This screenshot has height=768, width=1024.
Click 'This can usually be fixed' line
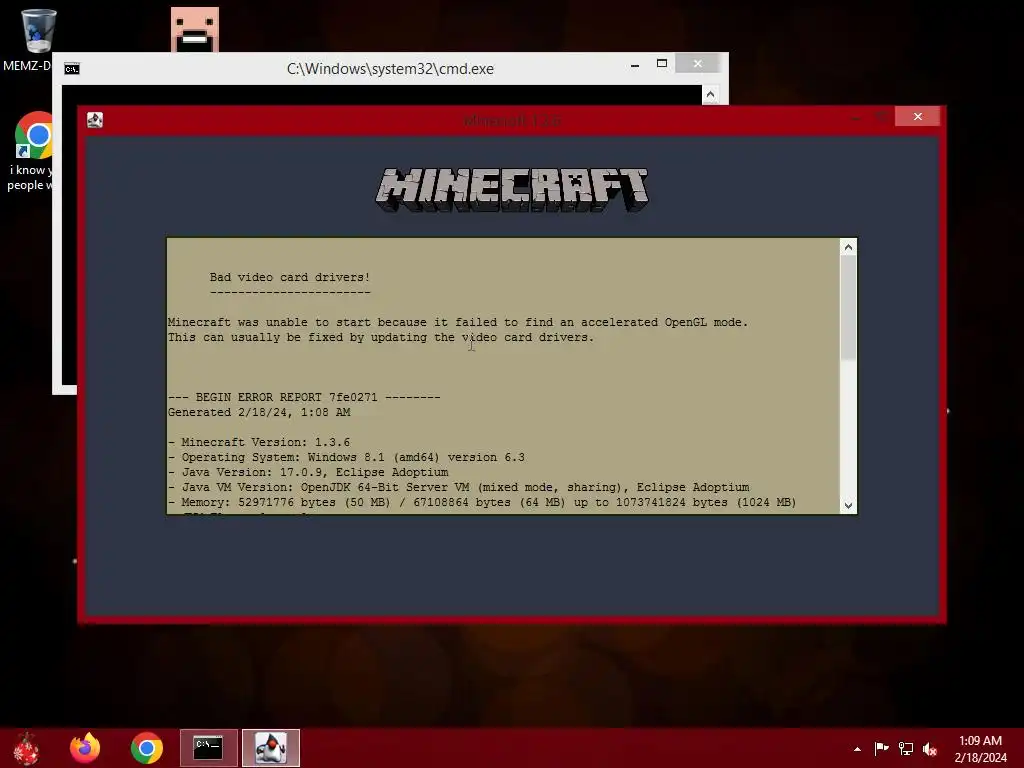pos(381,337)
